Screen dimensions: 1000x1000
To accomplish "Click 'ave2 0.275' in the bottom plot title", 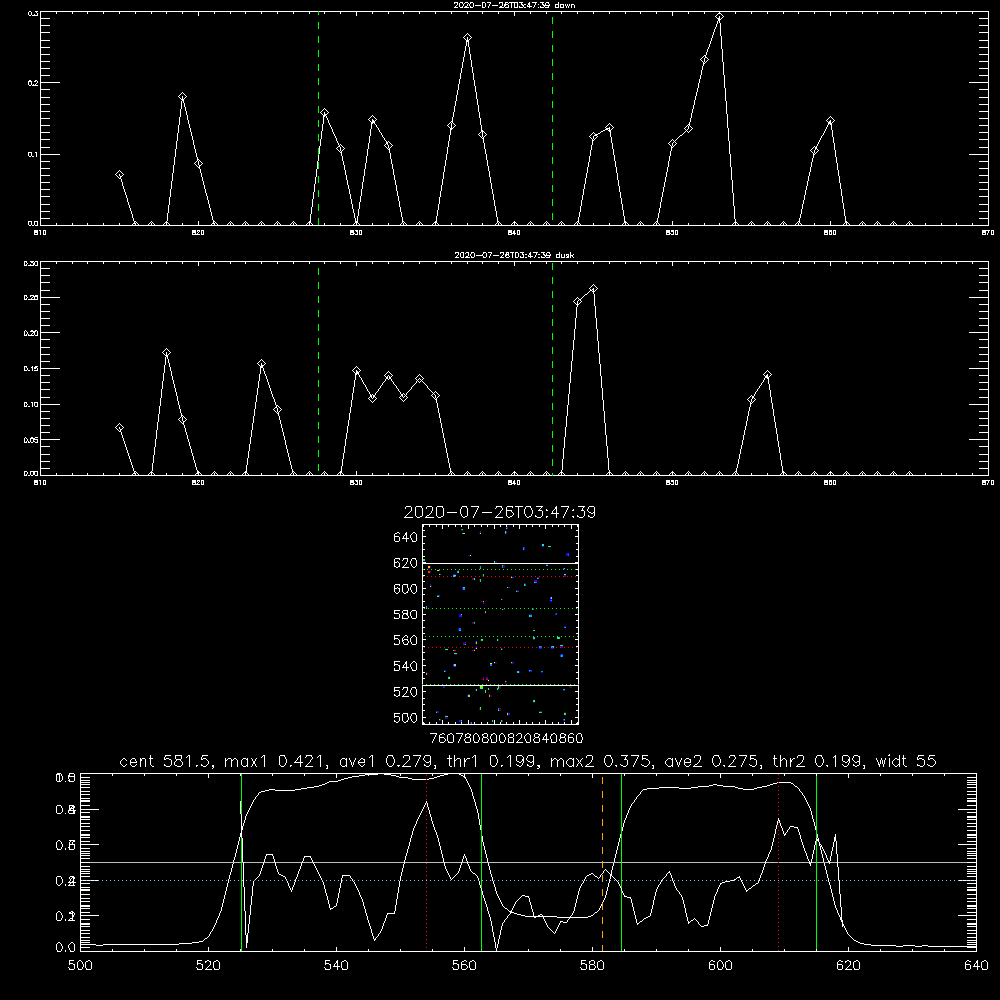I will coord(712,761).
